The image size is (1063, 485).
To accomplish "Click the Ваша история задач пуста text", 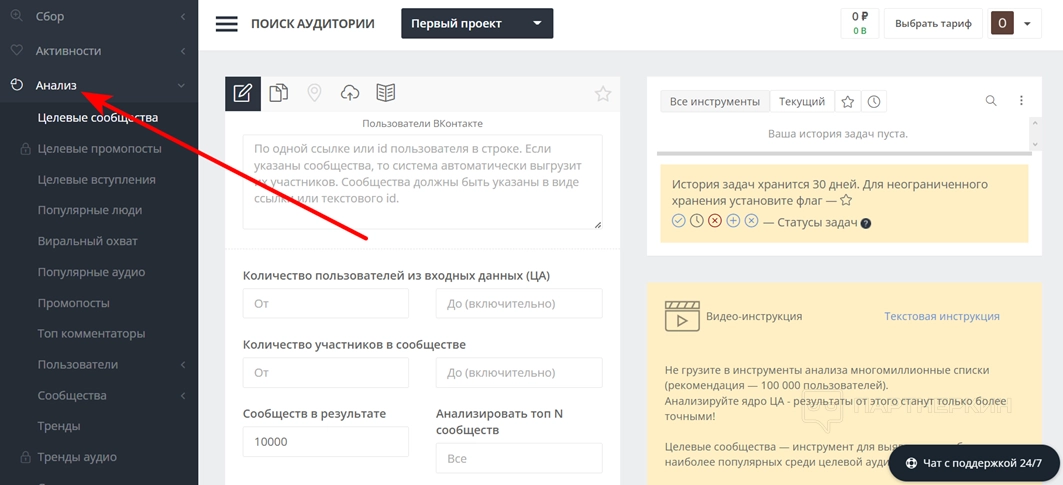I will click(x=838, y=134).
